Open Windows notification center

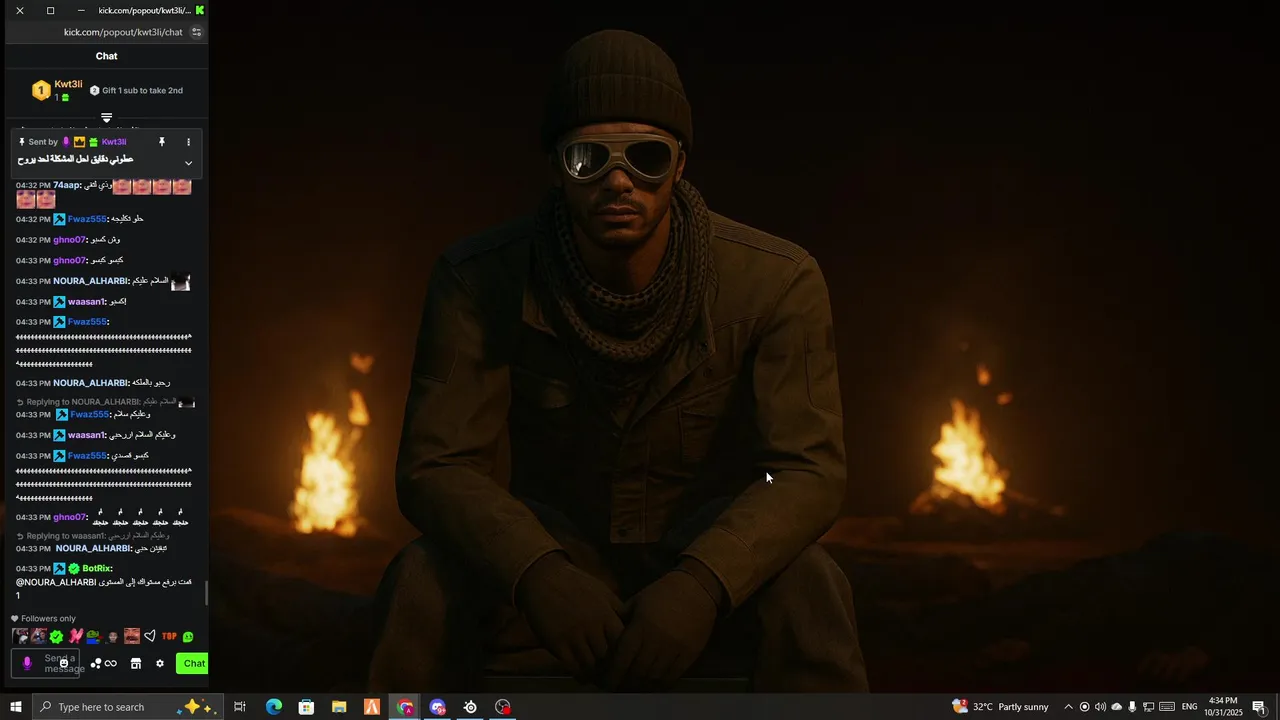[x=1259, y=707]
